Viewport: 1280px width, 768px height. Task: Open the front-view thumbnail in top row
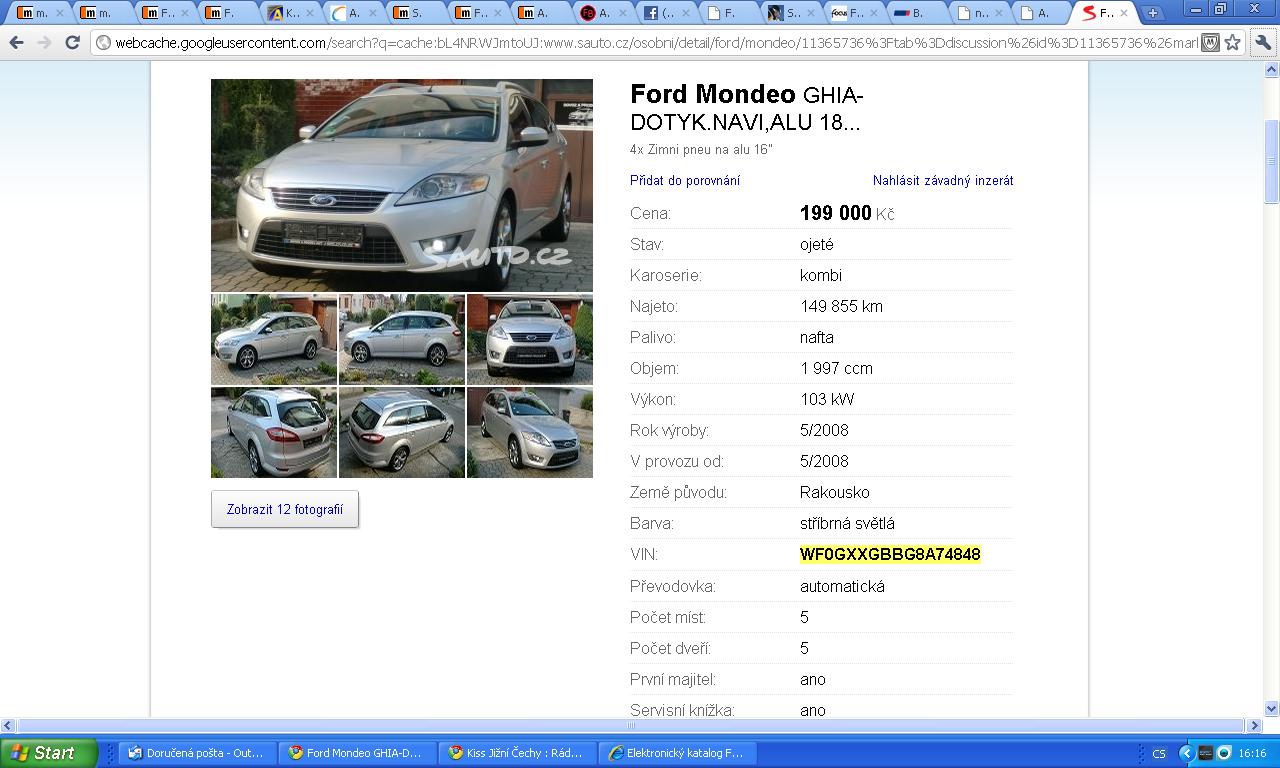(x=529, y=339)
